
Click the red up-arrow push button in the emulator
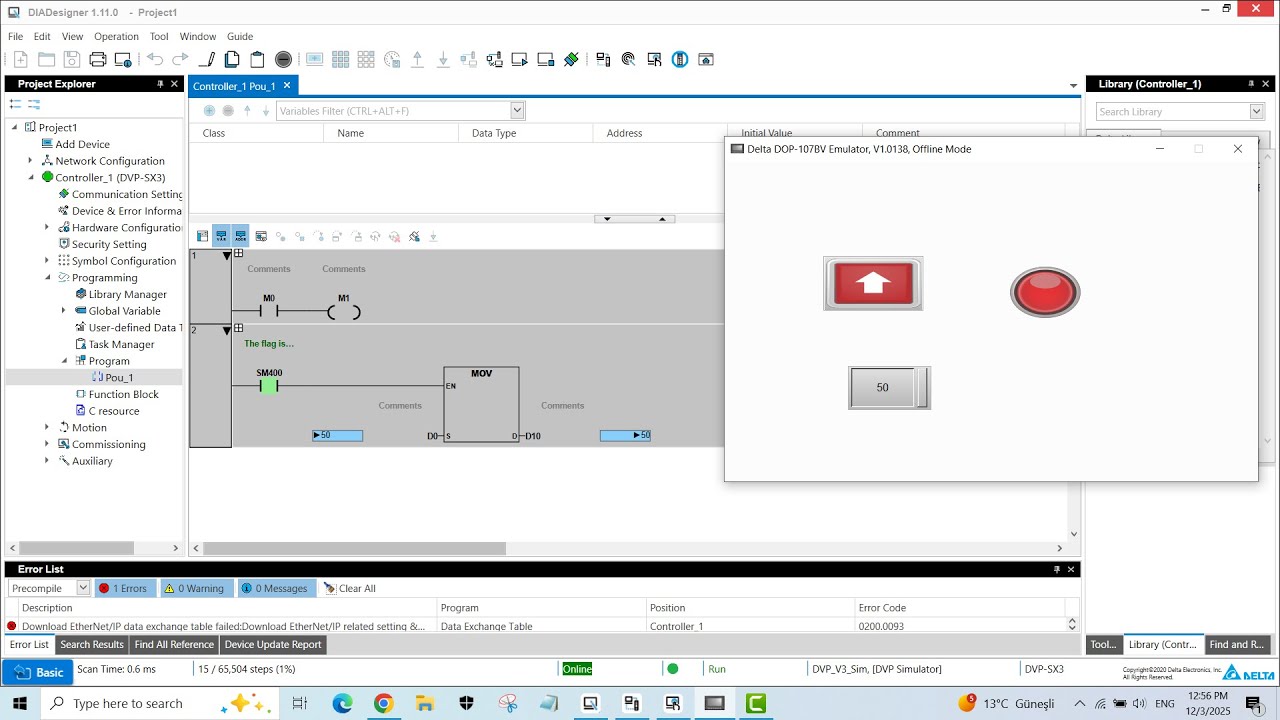(x=873, y=283)
